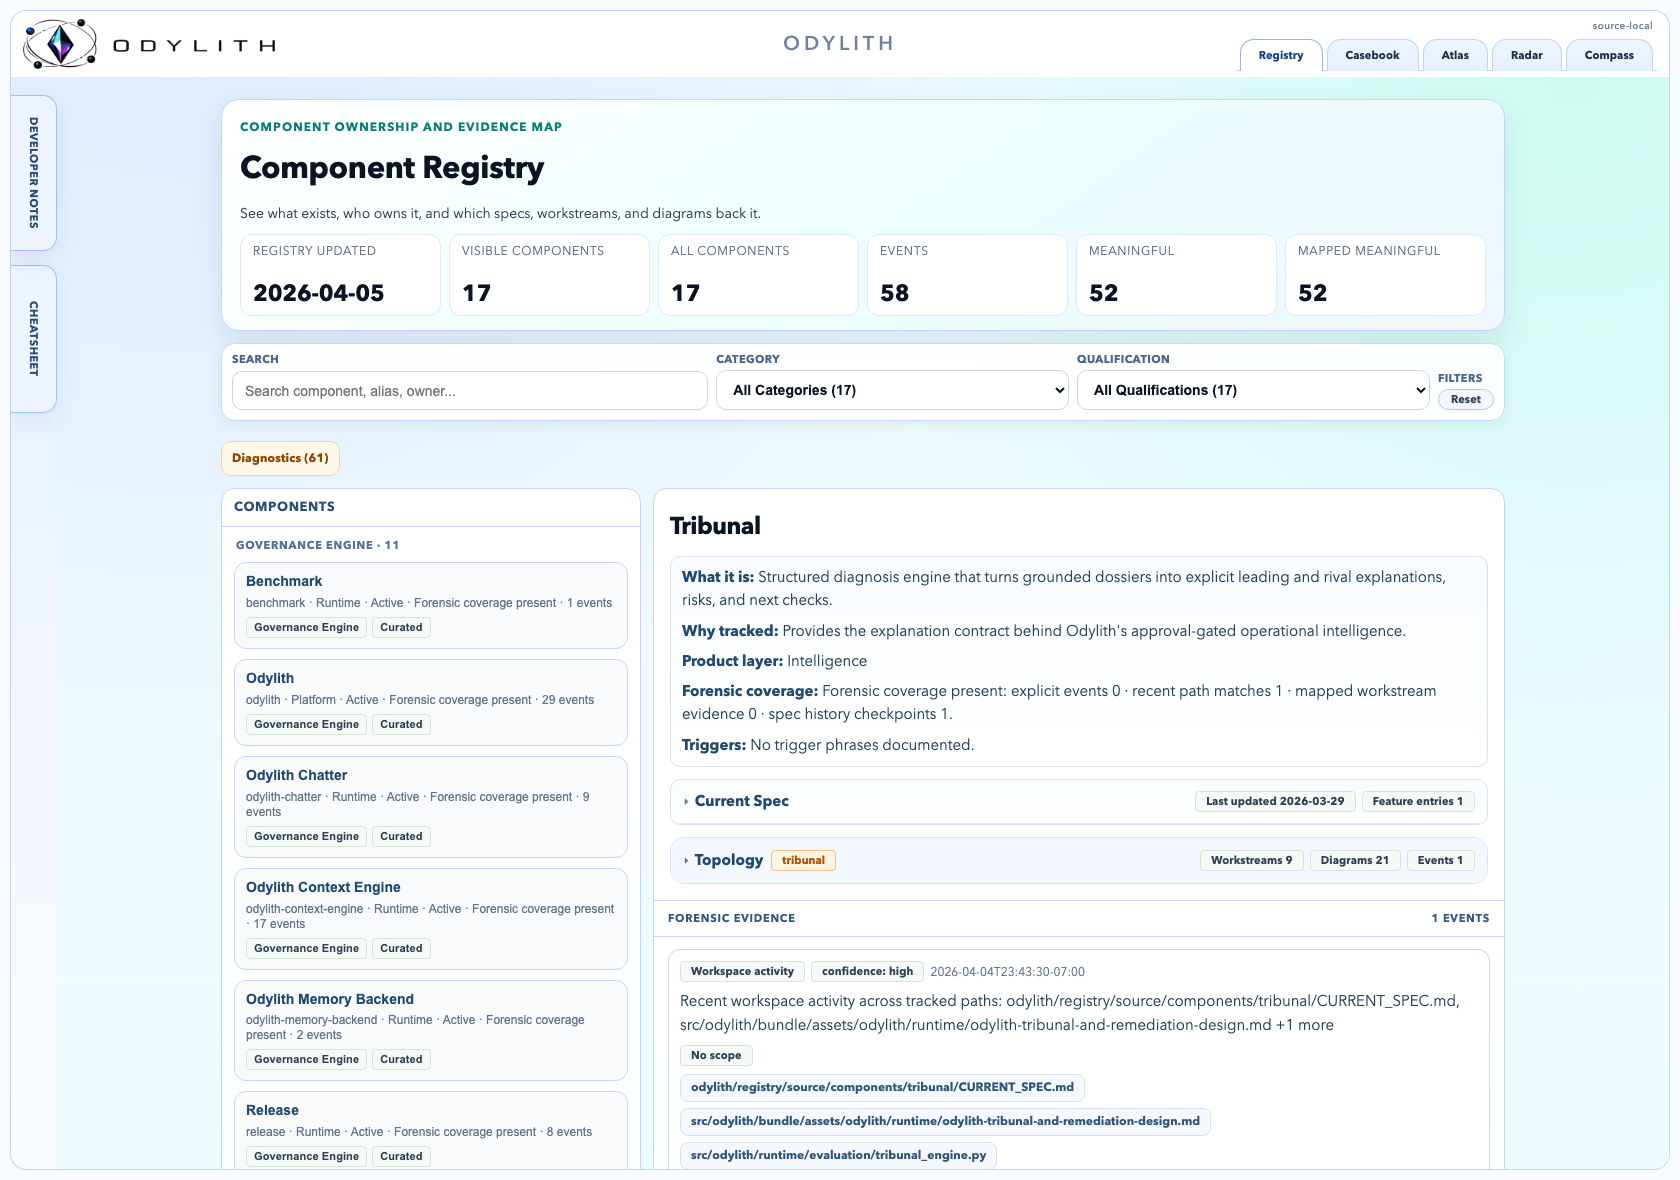This screenshot has height=1180, width=1680.
Task: Focus the component search field
Action: pos(470,391)
